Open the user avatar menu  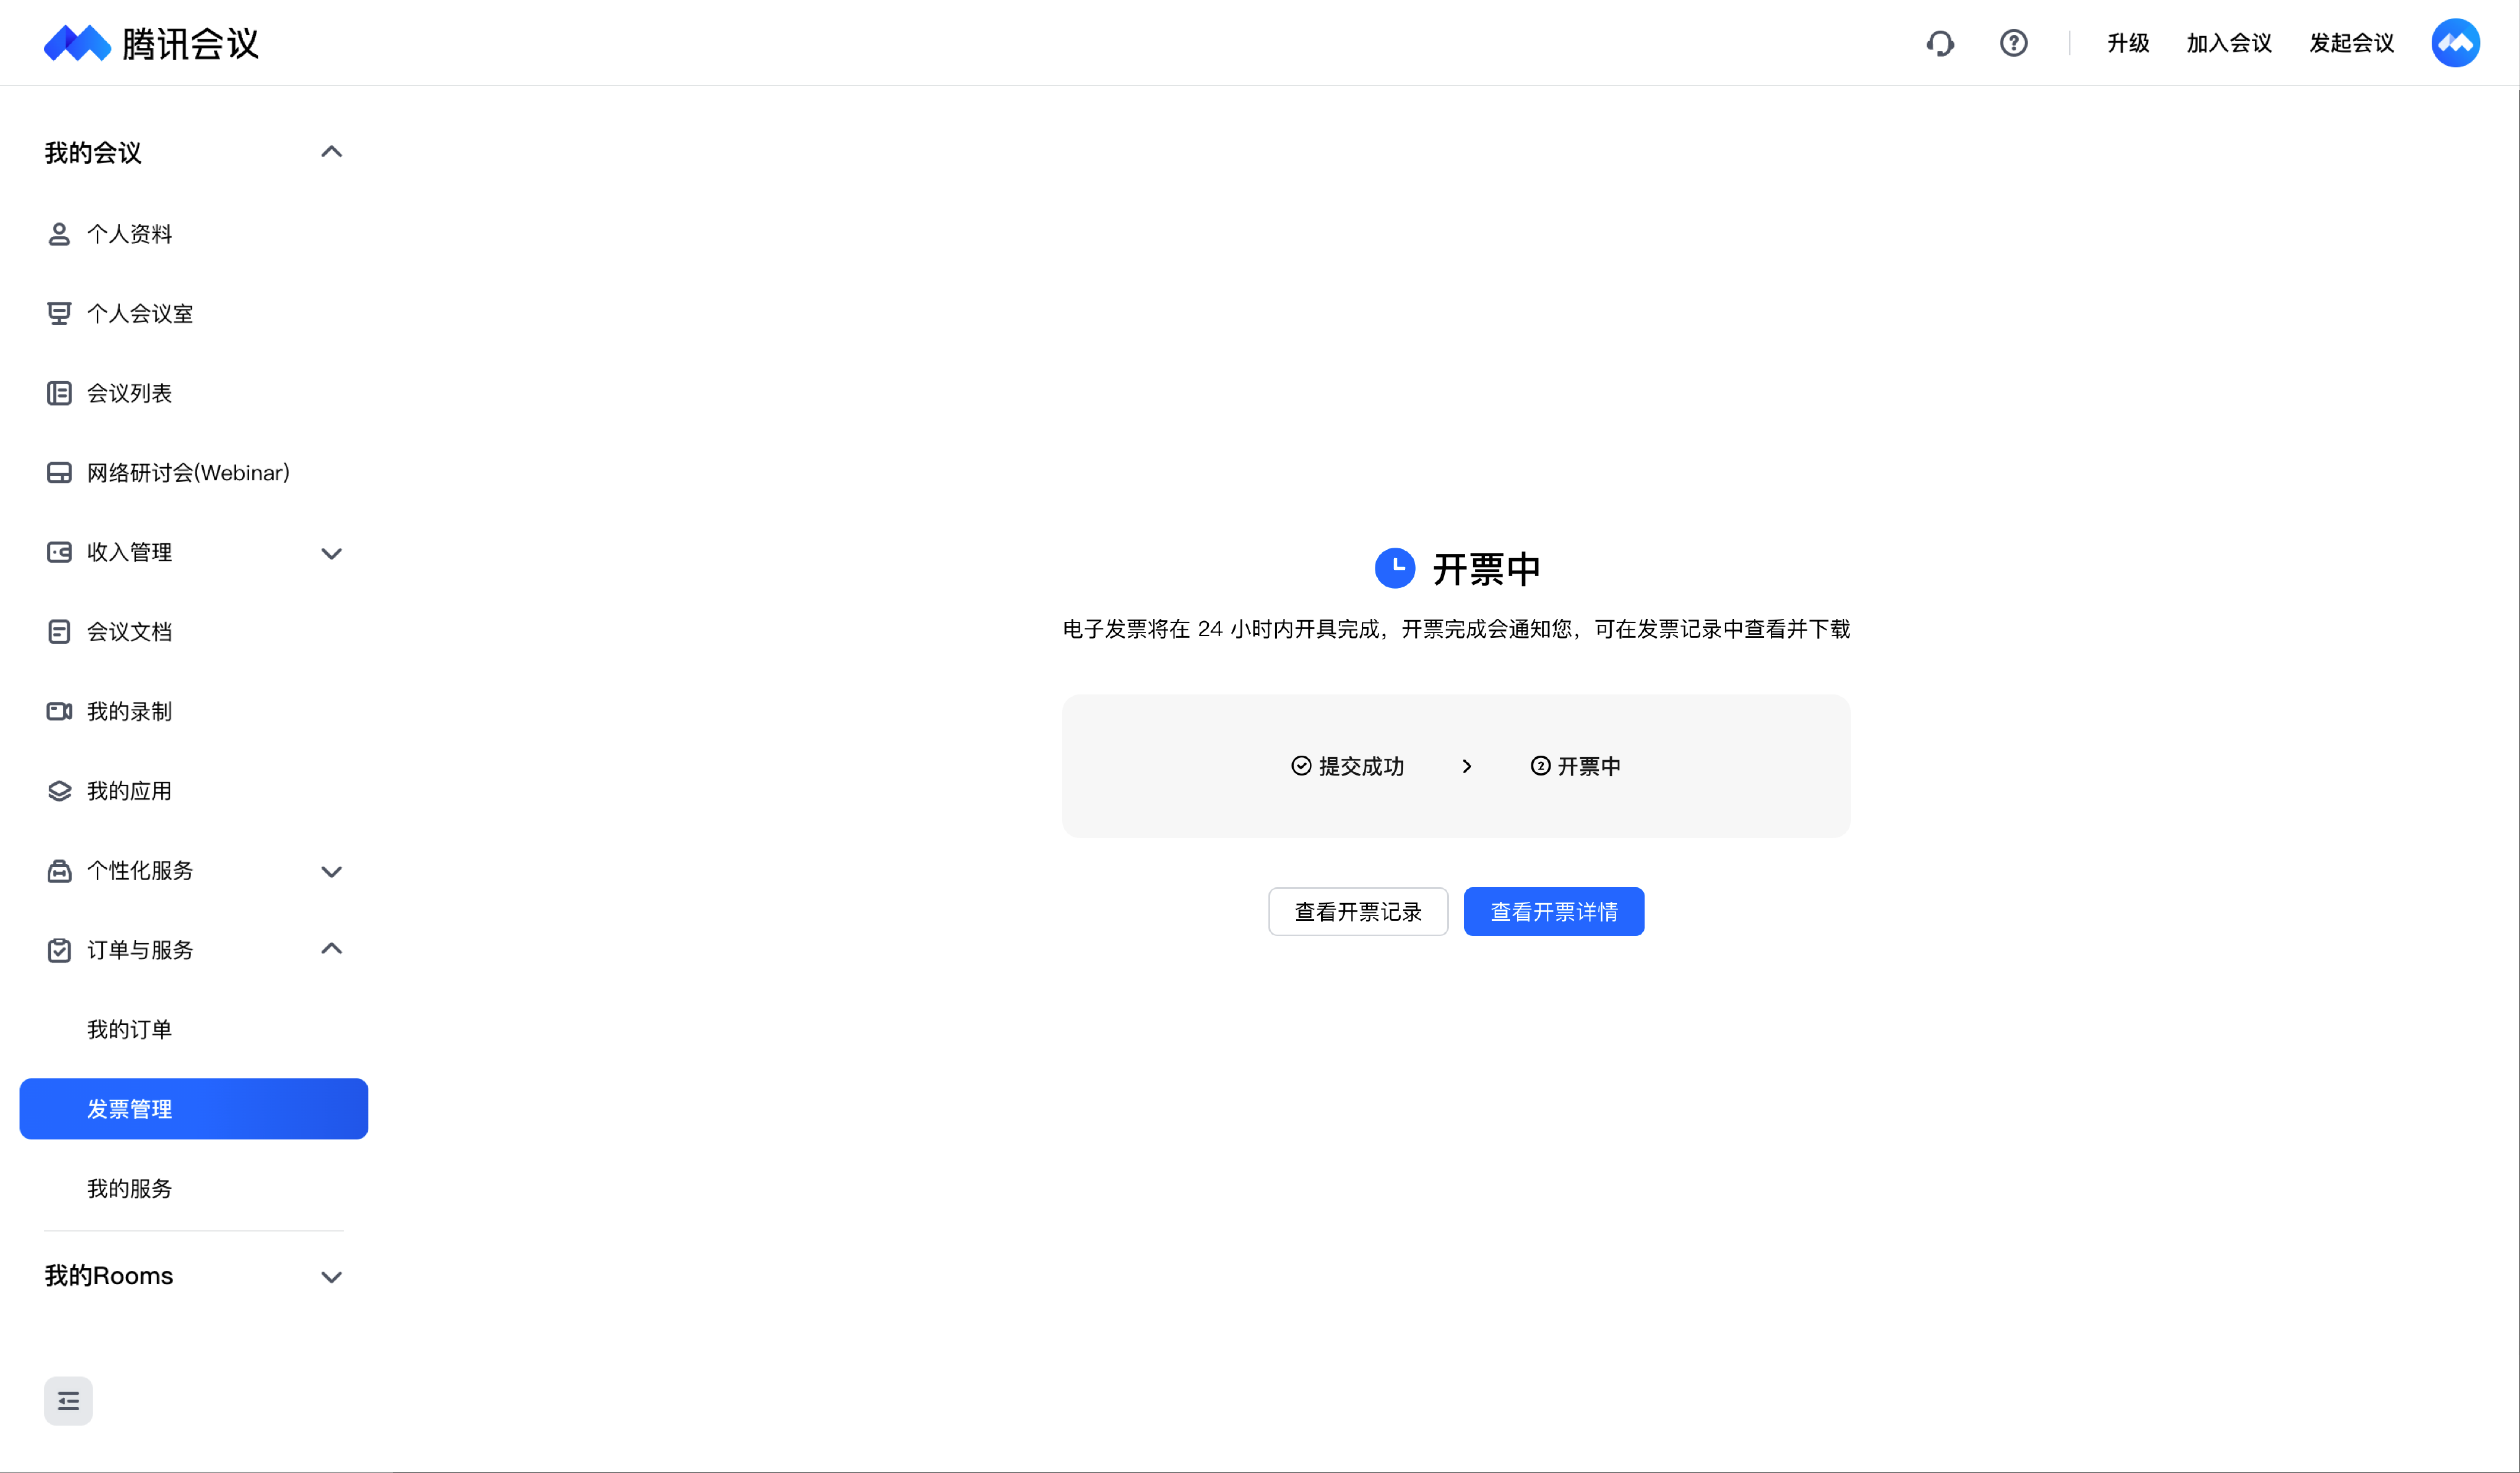click(2455, 43)
